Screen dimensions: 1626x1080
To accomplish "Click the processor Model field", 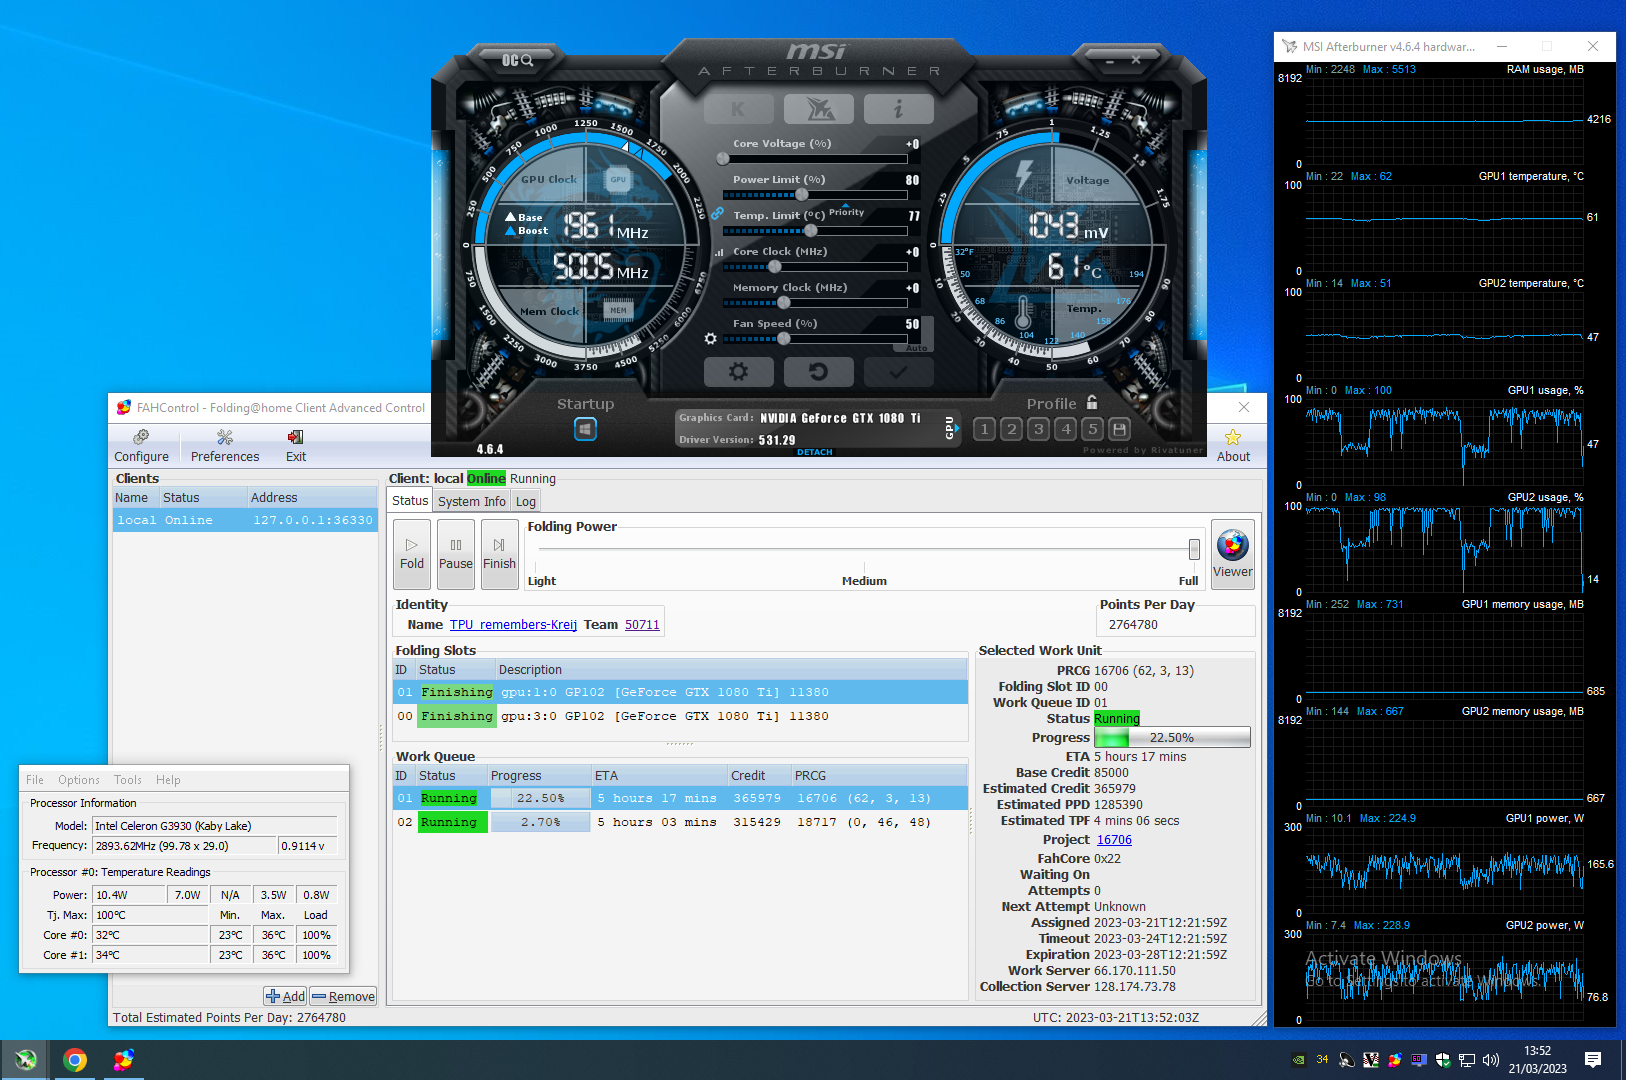I will coord(215,826).
